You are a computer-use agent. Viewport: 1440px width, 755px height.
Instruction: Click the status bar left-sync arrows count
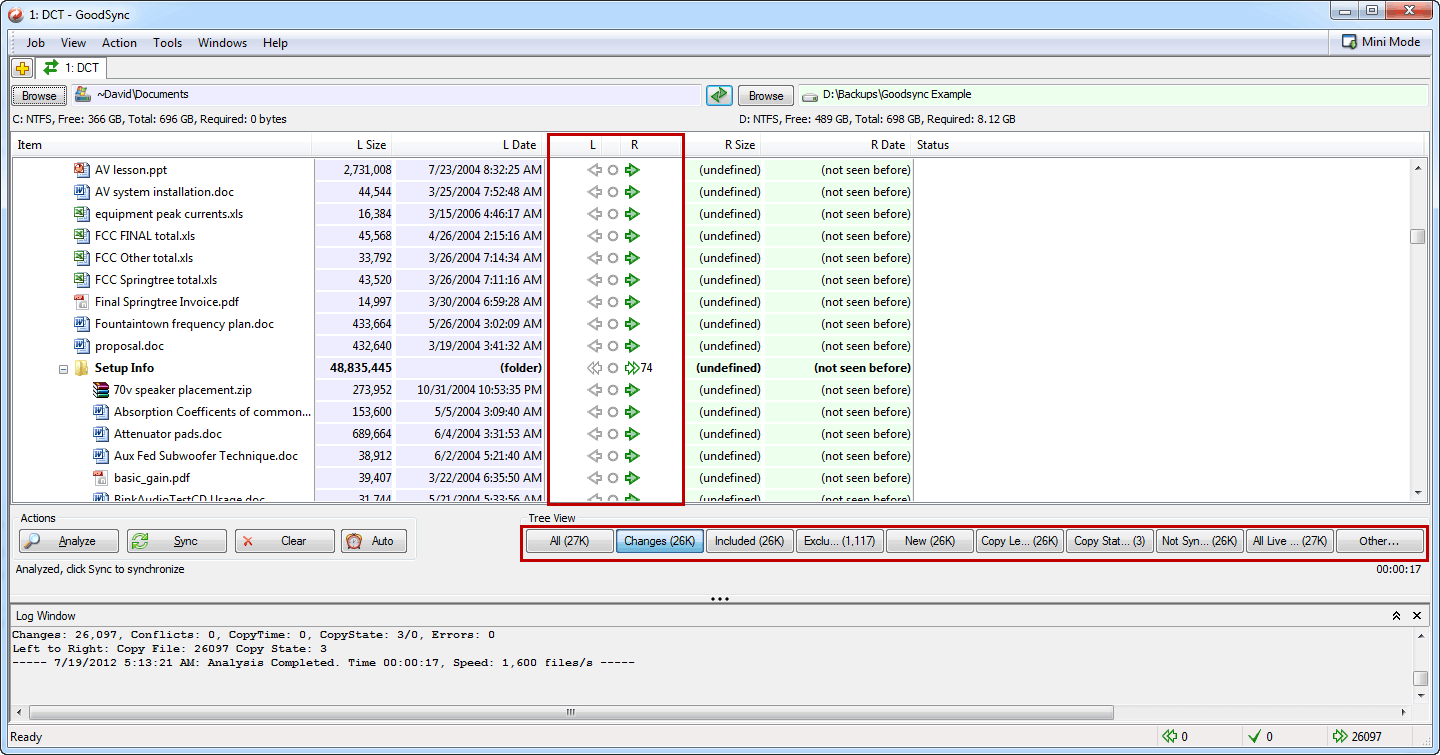click(x=1176, y=737)
